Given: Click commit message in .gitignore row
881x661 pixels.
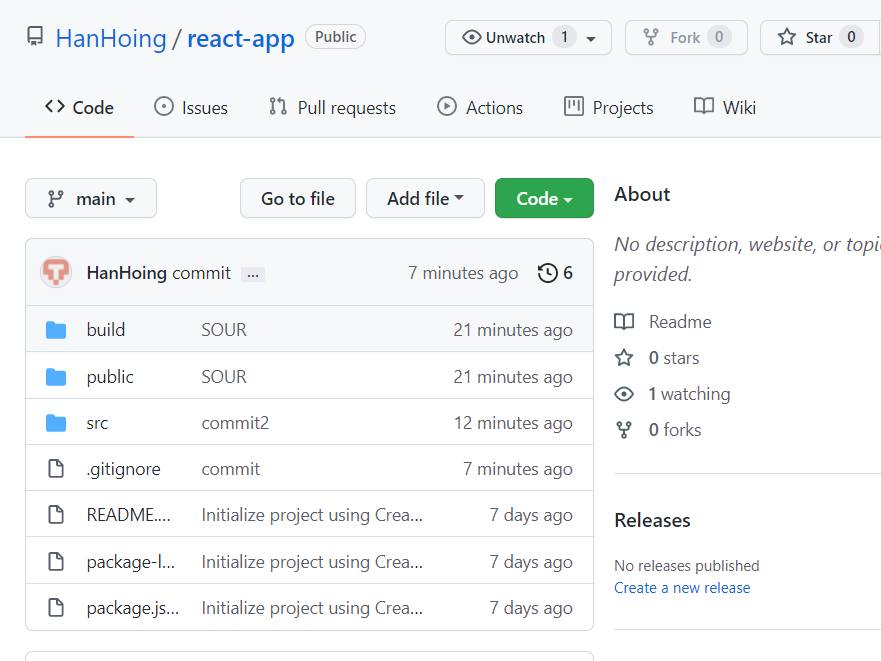Looking at the screenshot, I should [x=230, y=469].
